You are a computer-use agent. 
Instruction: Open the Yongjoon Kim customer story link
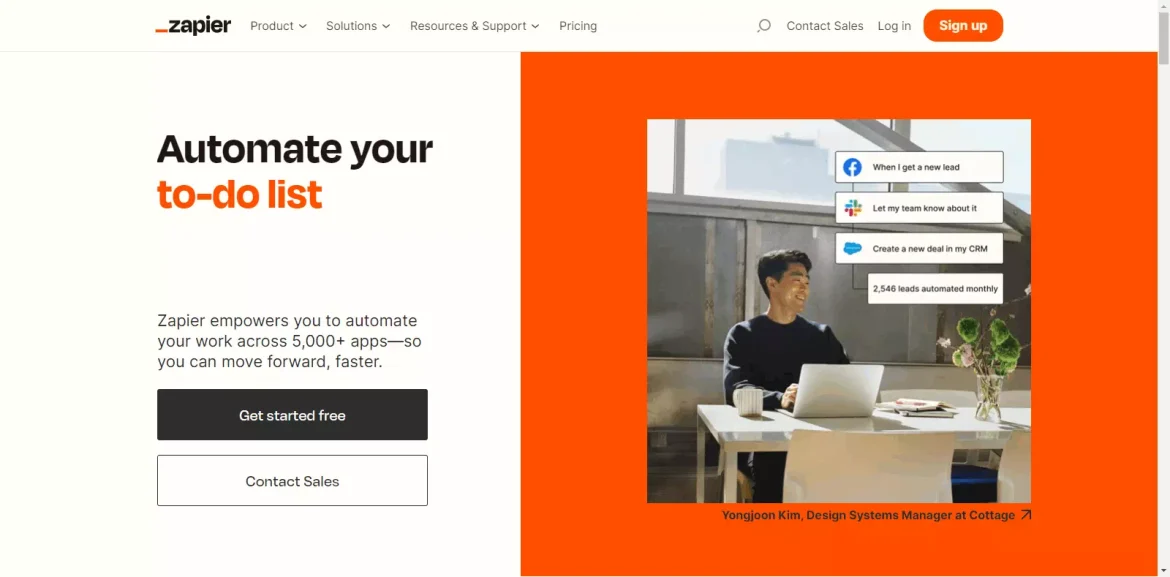[869, 515]
